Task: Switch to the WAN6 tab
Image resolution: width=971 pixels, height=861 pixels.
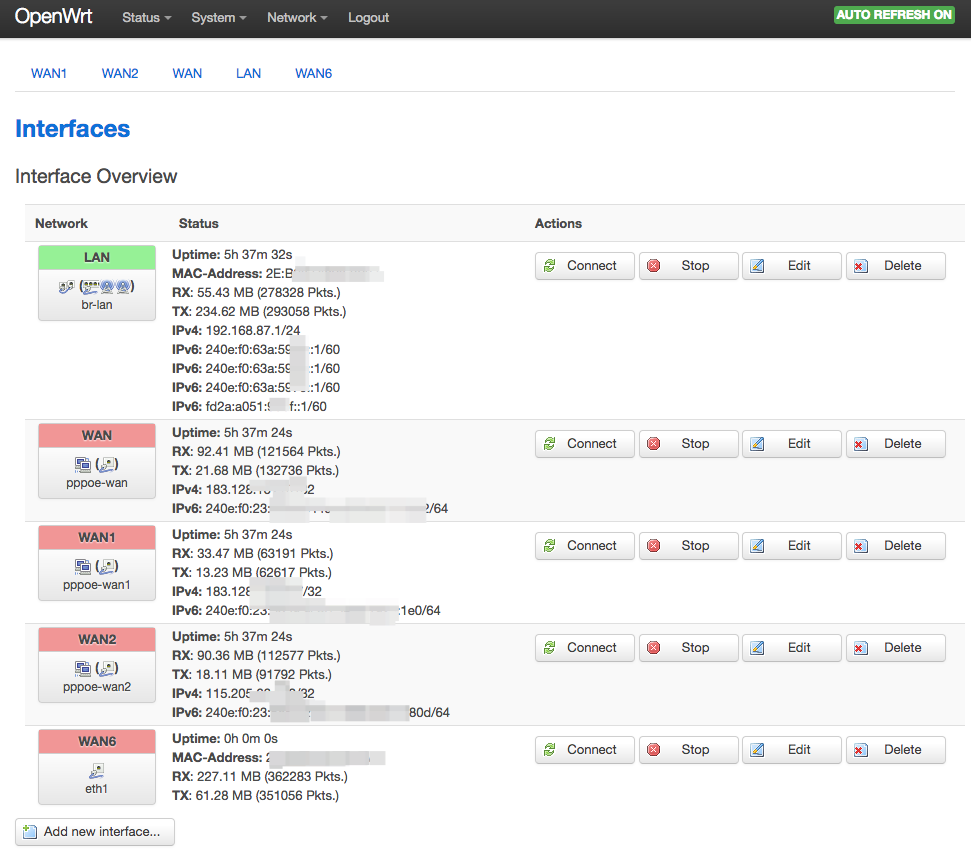Action: [x=313, y=73]
